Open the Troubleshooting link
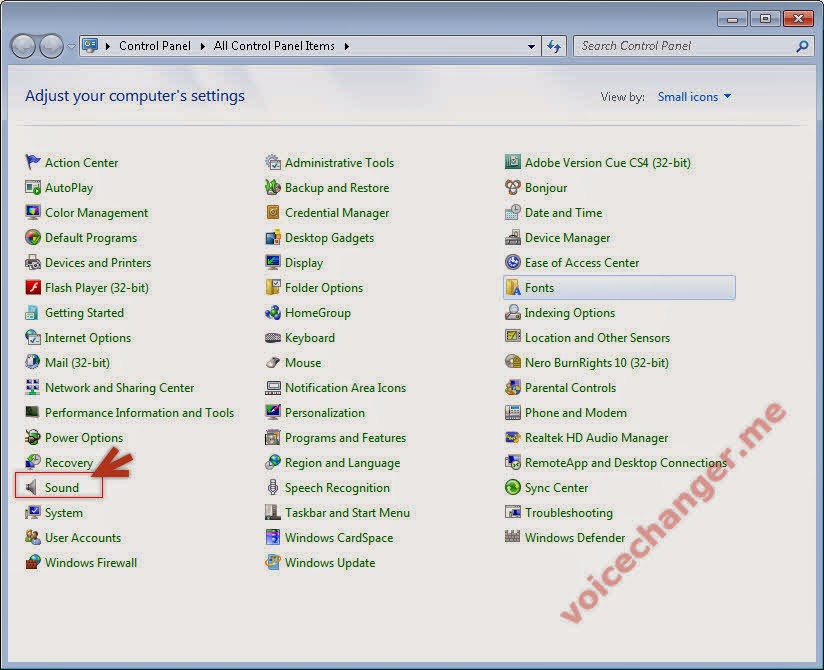 point(569,512)
